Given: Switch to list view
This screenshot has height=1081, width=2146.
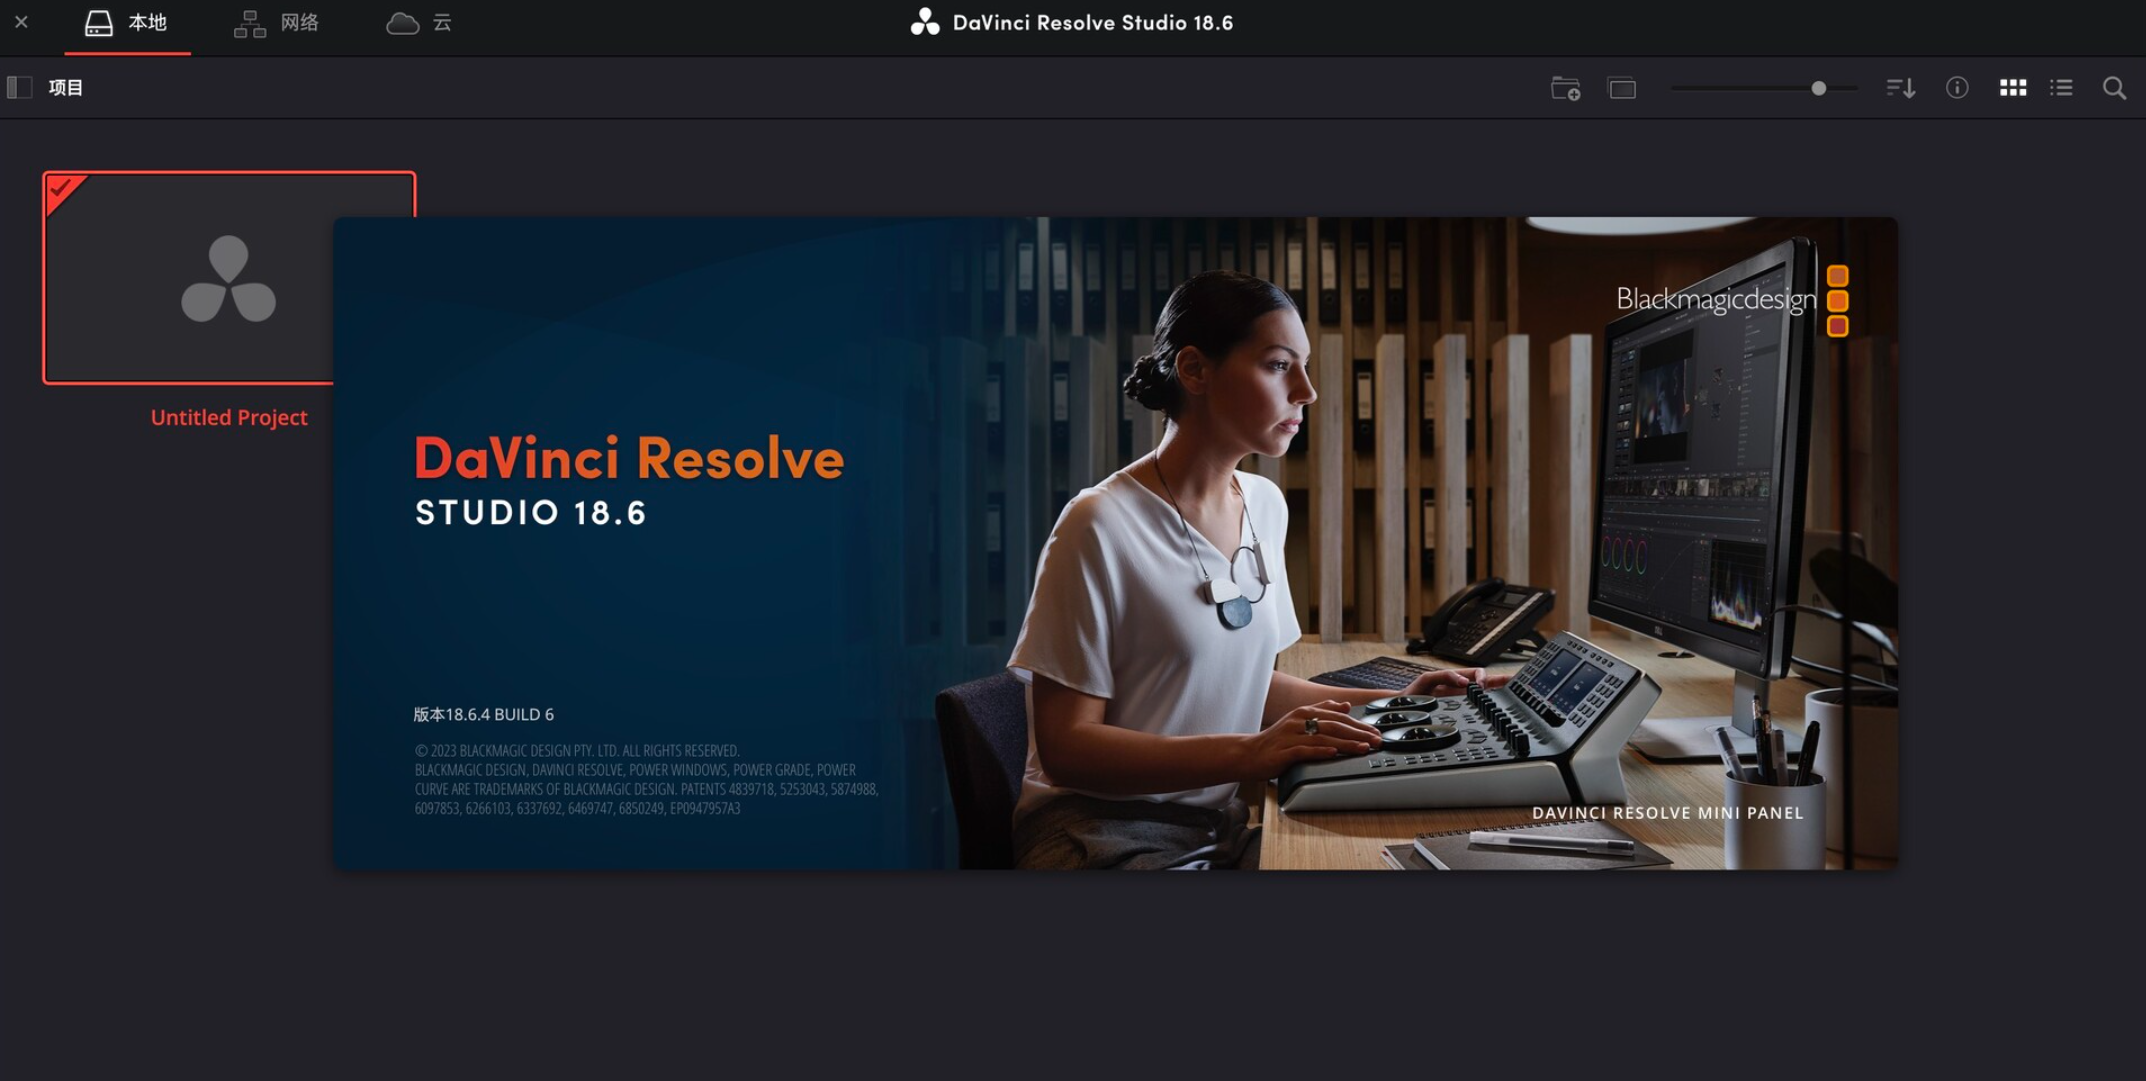Looking at the screenshot, I should click(2061, 88).
